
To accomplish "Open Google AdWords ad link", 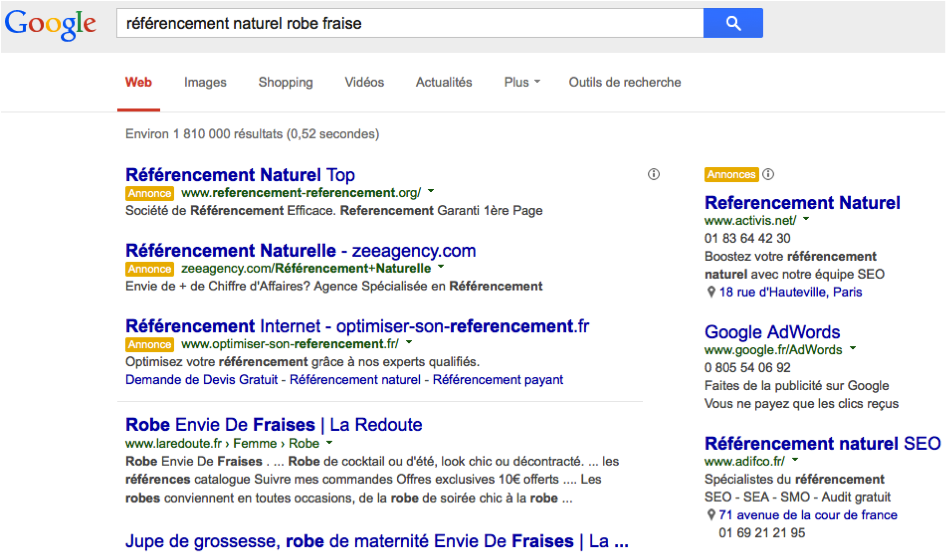I will (x=772, y=332).
